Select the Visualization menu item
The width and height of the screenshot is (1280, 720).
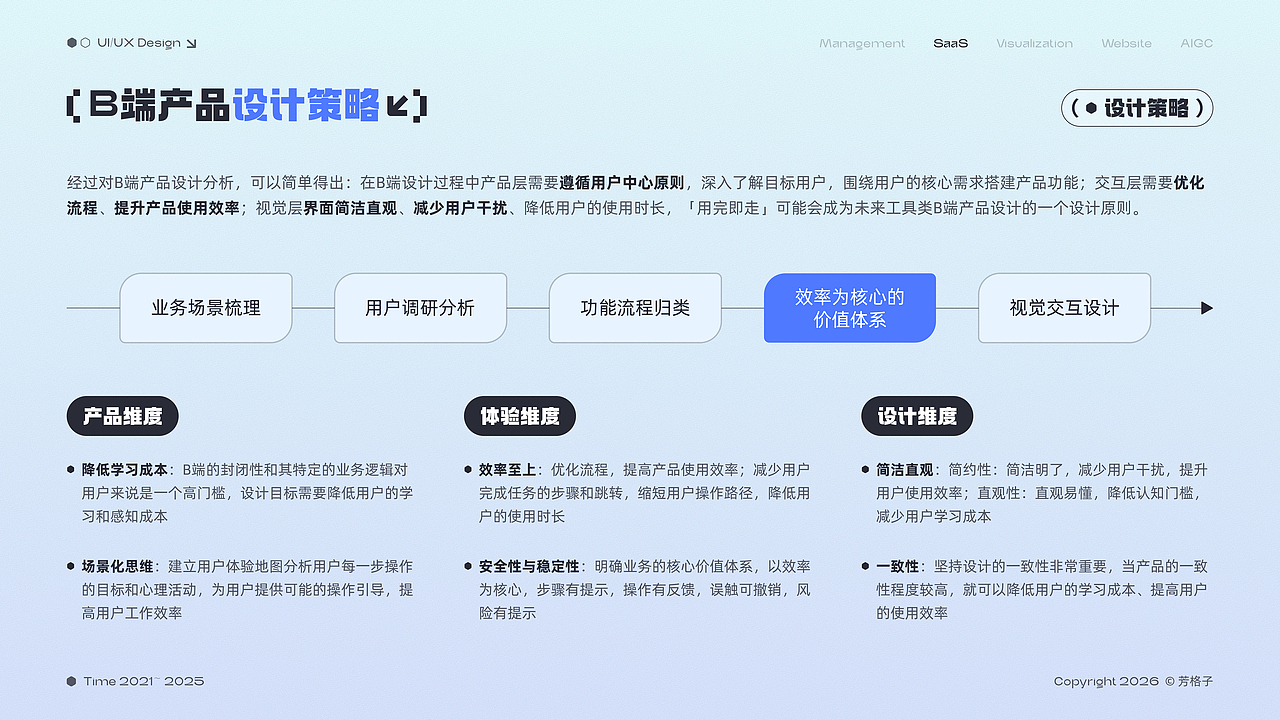(1035, 43)
